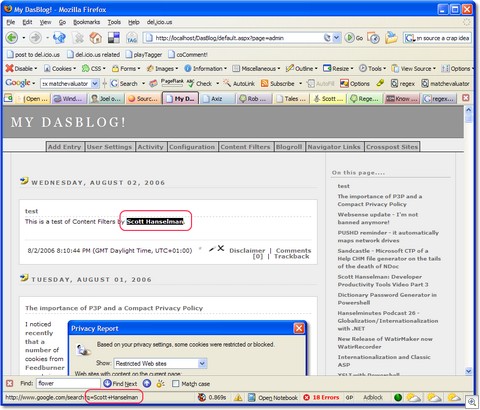Image resolution: width=480 pixels, height=410 pixels.
Task: Toggle the Highlight all icon in find bar
Action: 160,384
